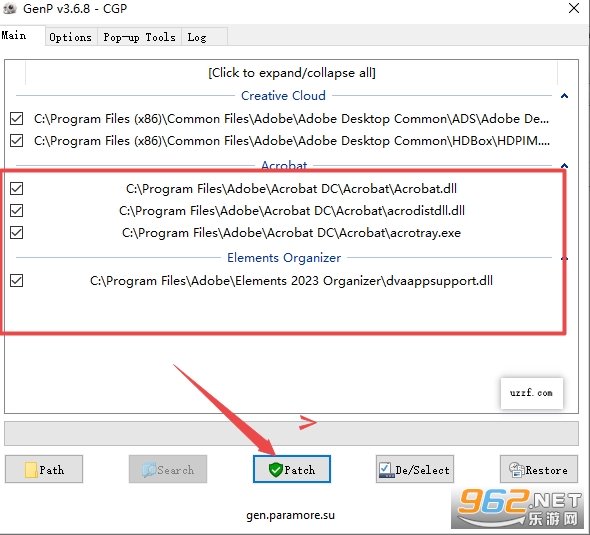Select the Acrobat.dll path text
Viewport: 590px width, 535px height.
tap(291, 188)
